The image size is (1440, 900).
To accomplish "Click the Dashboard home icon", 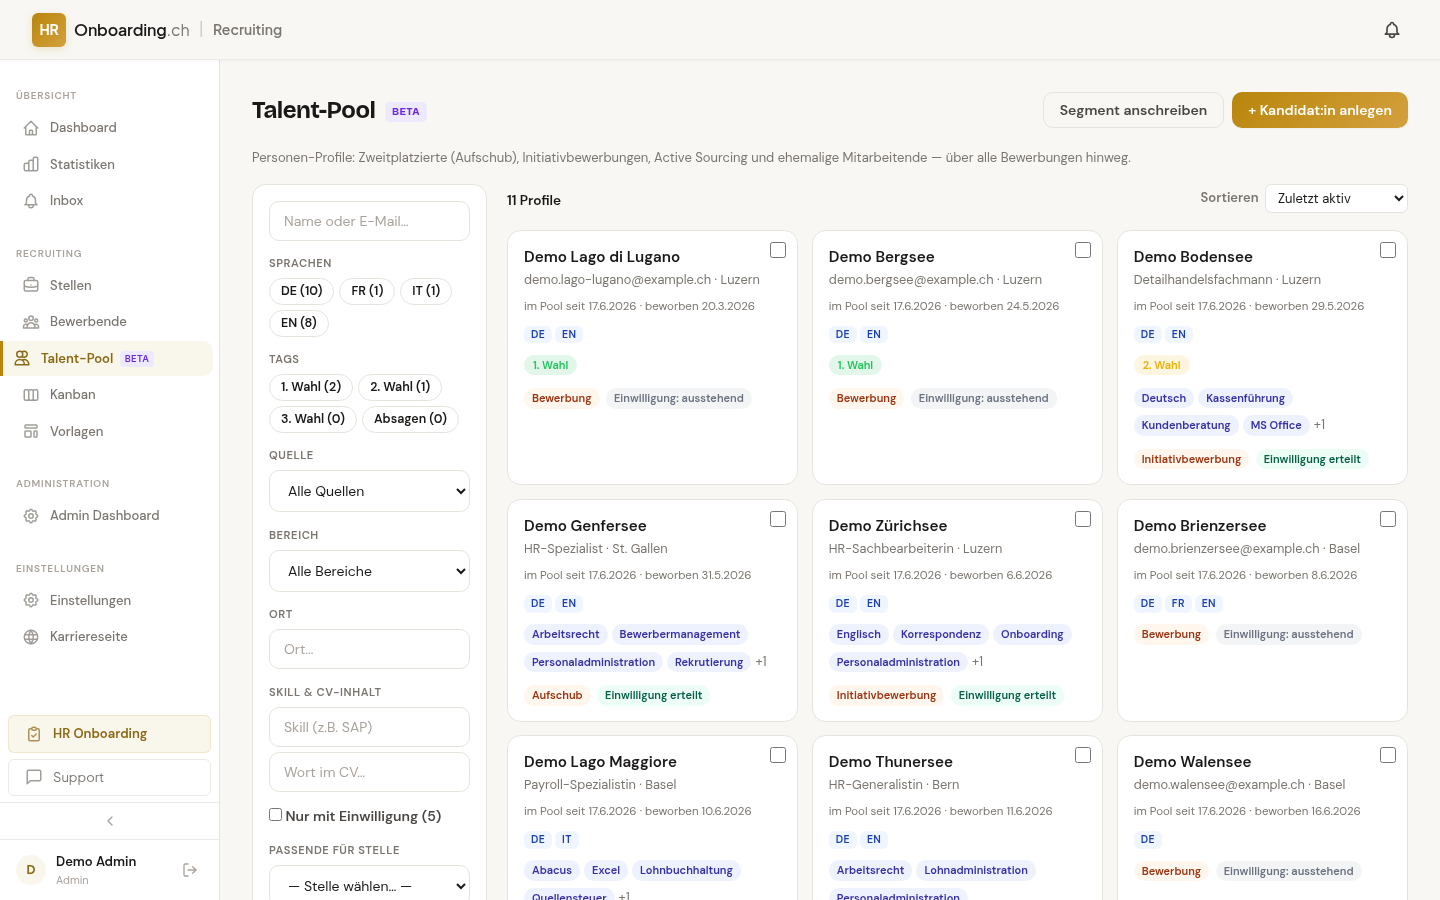I will 31,128.
